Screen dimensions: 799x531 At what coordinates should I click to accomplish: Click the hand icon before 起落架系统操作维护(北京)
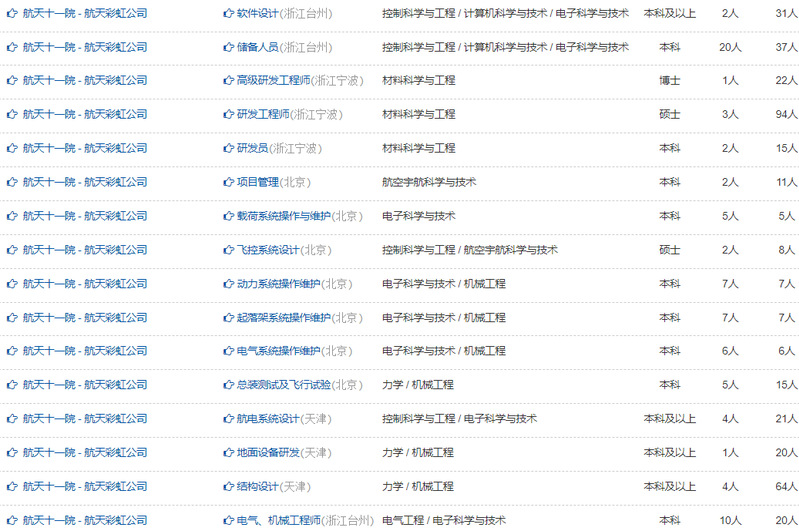click(228, 317)
